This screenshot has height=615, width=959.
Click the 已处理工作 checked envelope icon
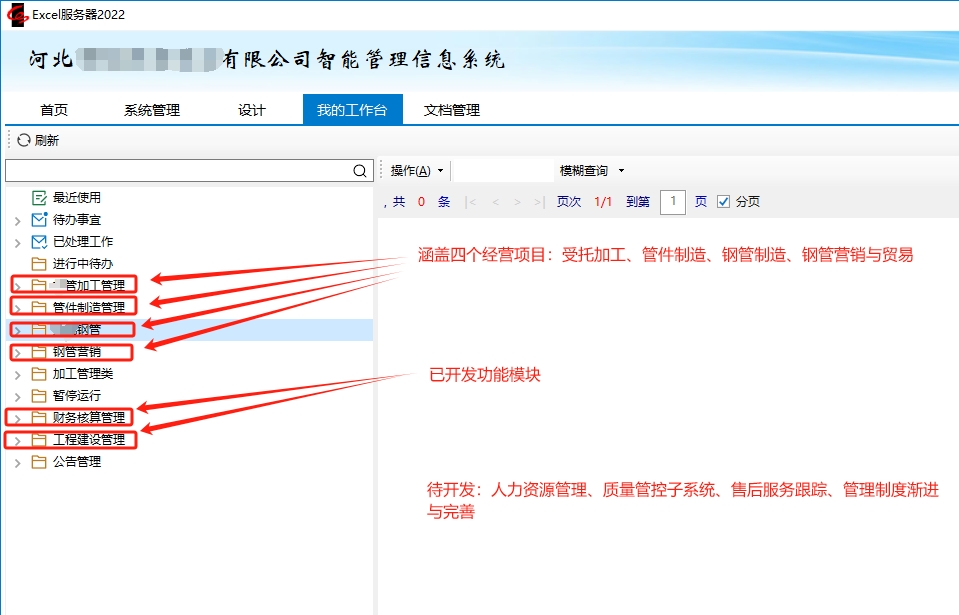tap(39, 242)
